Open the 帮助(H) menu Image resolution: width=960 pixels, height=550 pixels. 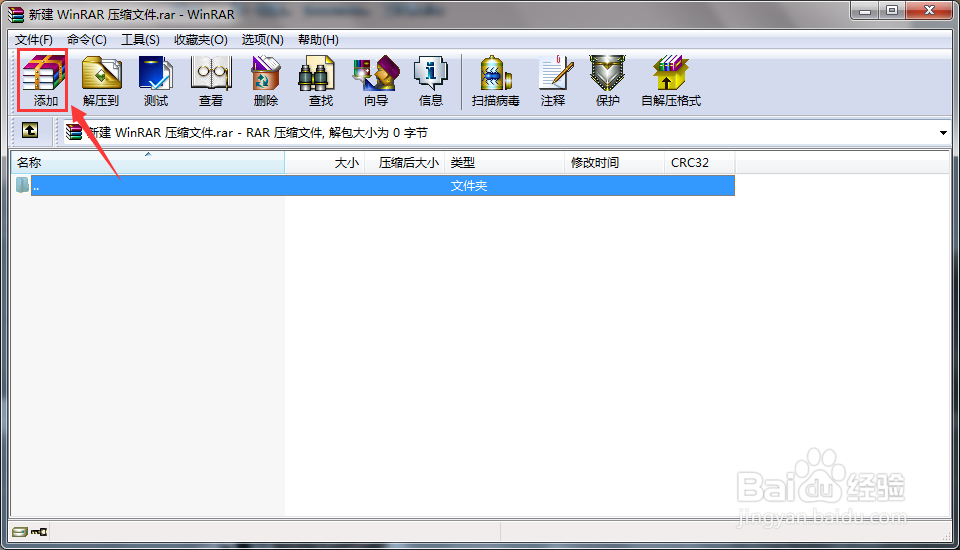(x=318, y=40)
